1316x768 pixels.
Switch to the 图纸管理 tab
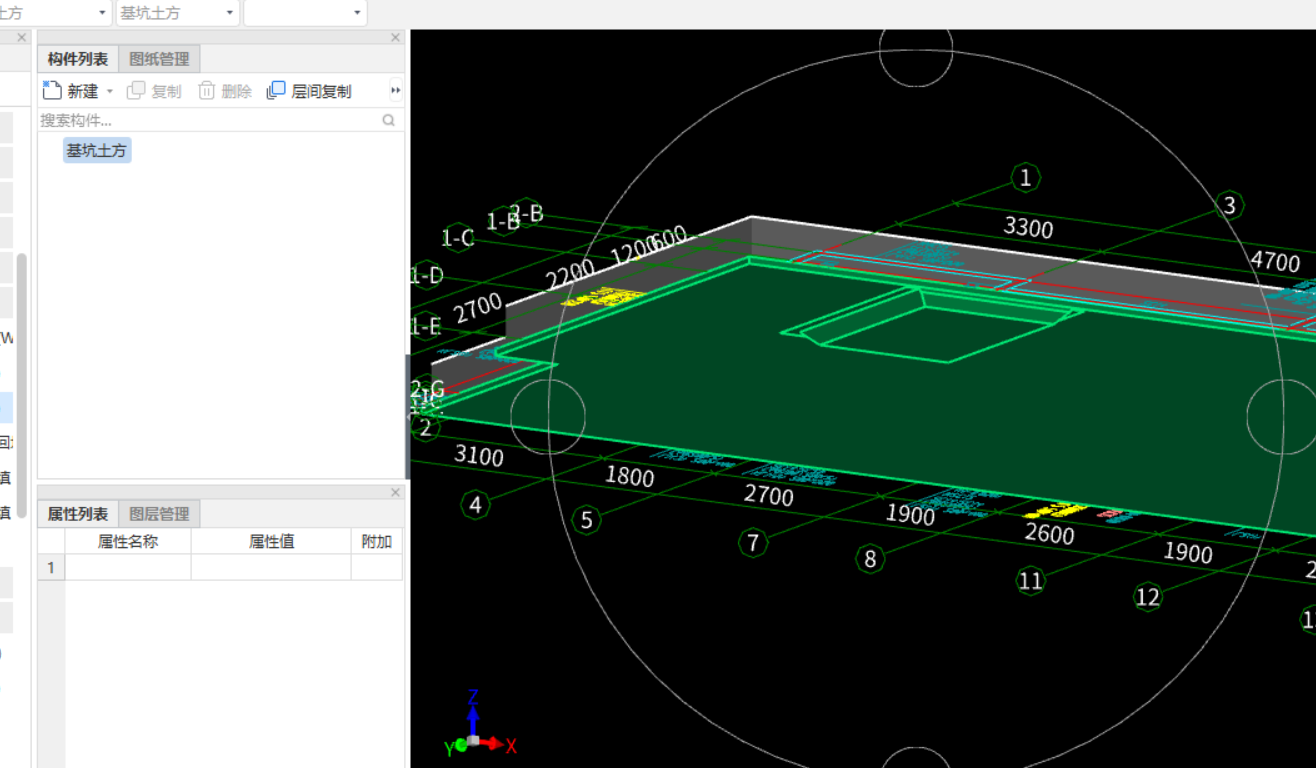pos(159,59)
